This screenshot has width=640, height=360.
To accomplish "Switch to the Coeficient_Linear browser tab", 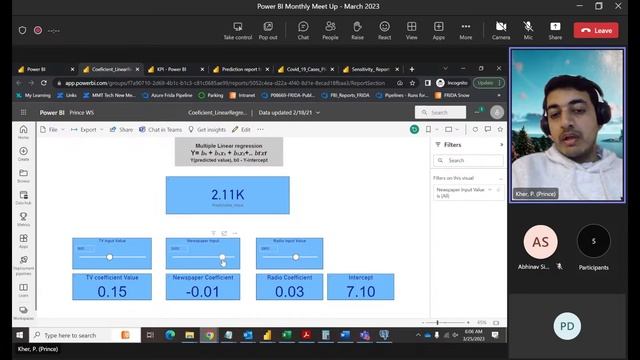I will [x=111, y=69].
